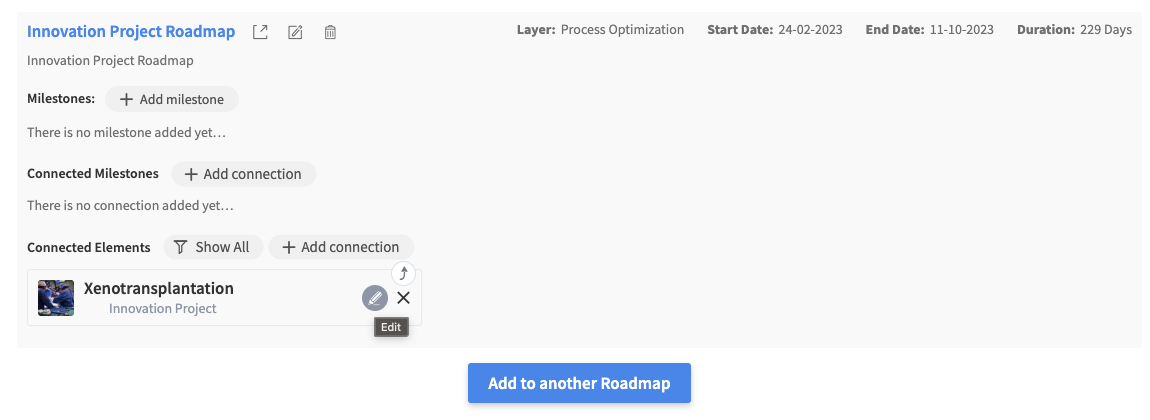Viewport: 1150px width, 420px height.
Task: Select the end date 11-10-2023
Action: 960,30
